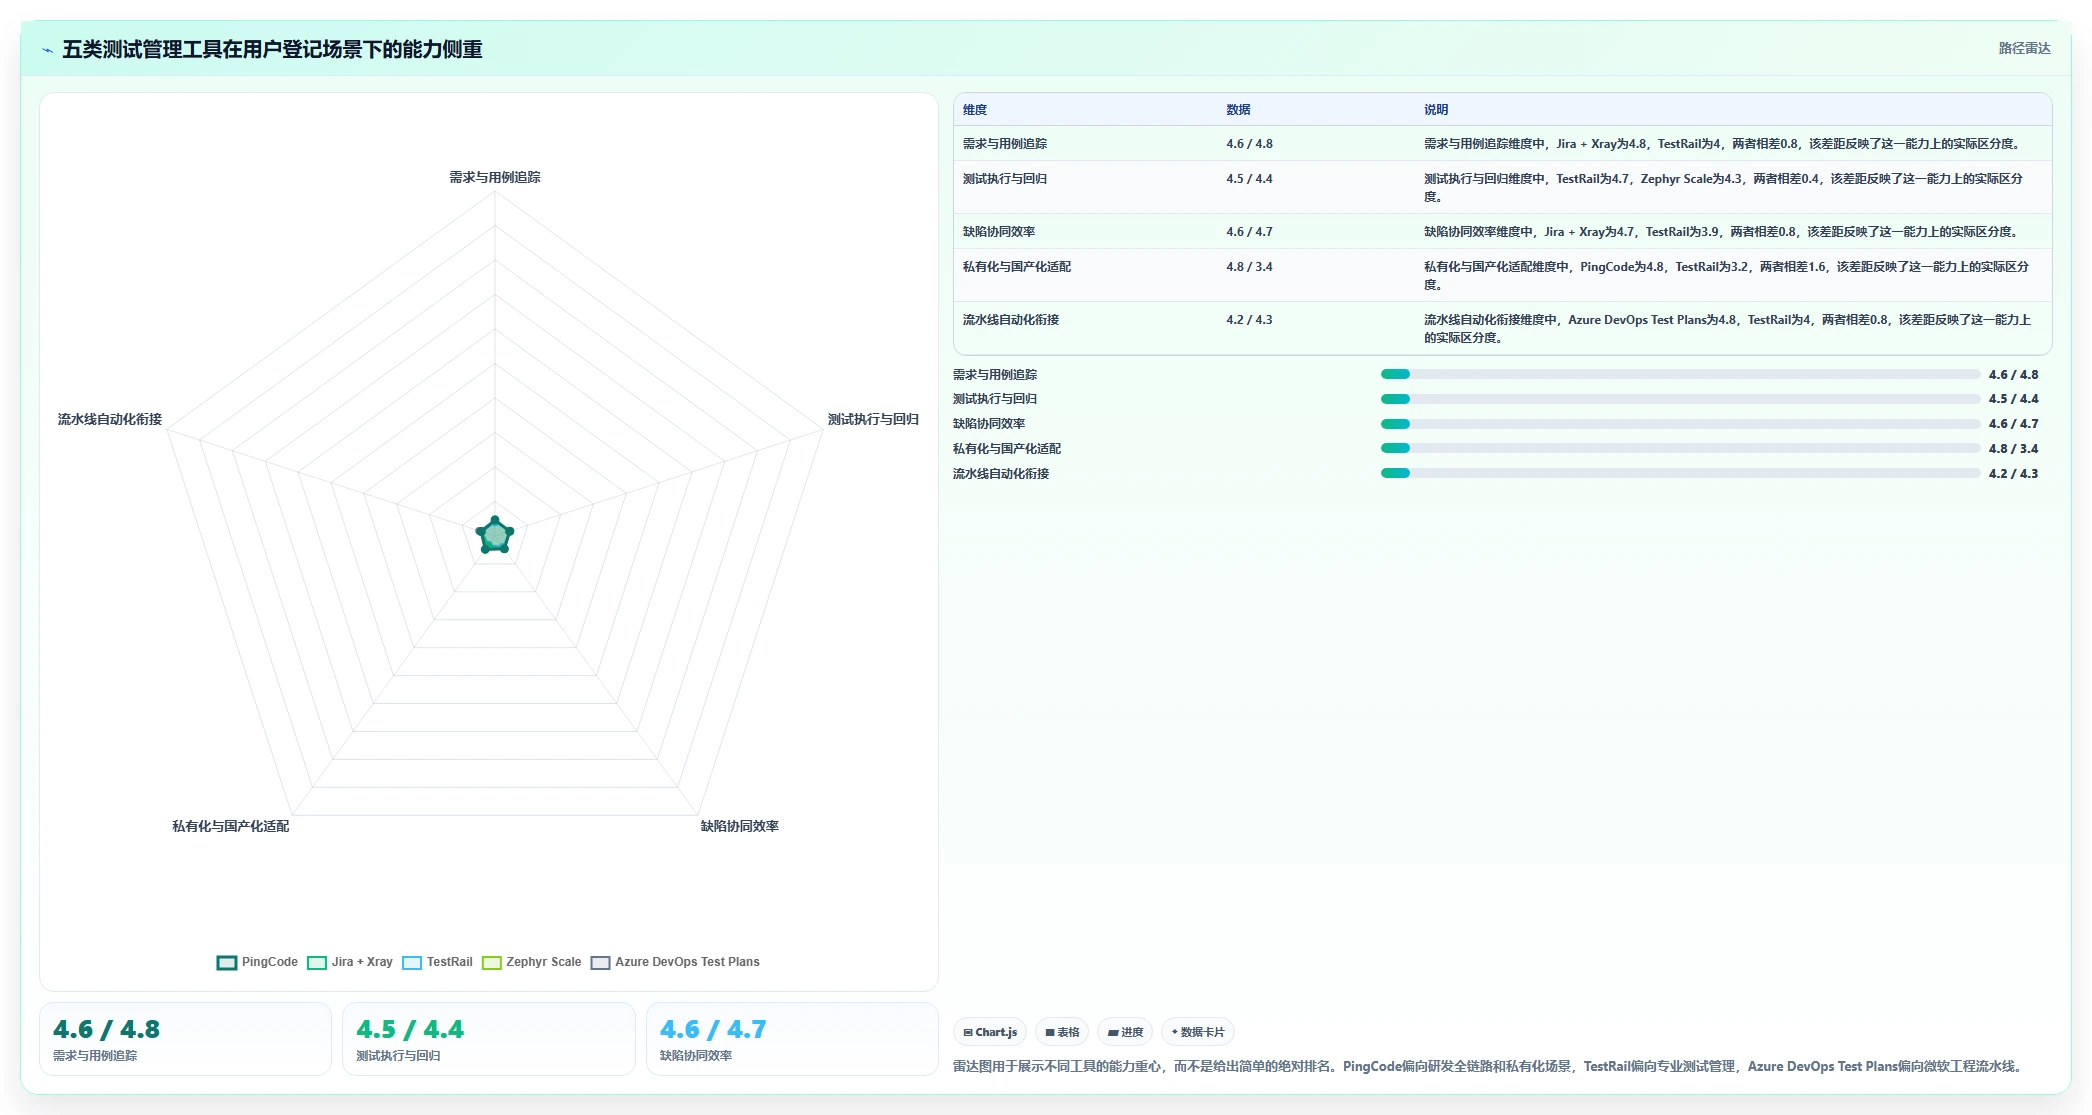The image size is (2092, 1115).
Task: Click table value 4.2 / 4.3
Action: [1249, 320]
